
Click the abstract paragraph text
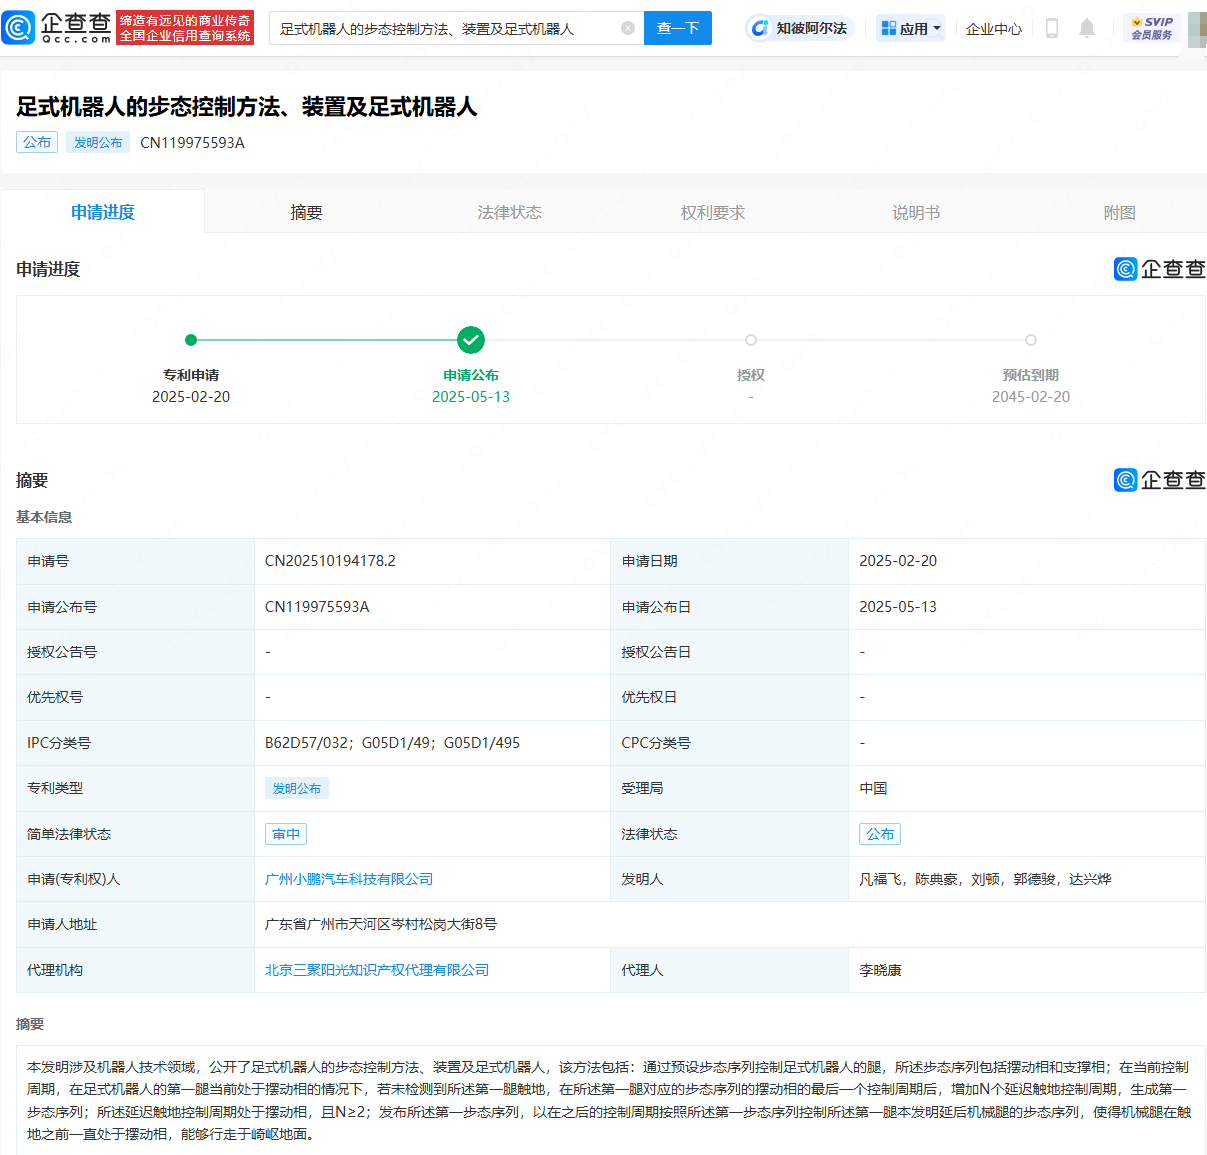click(609, 1100)
